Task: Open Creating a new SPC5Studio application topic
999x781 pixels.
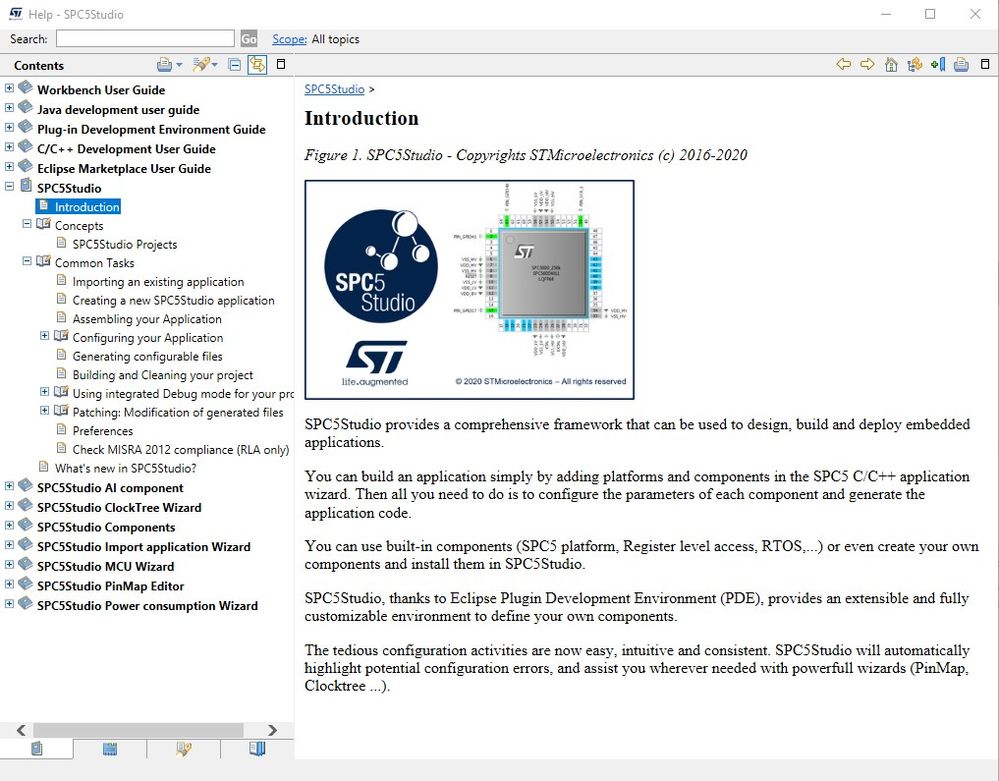Action: tap(173, 300)
